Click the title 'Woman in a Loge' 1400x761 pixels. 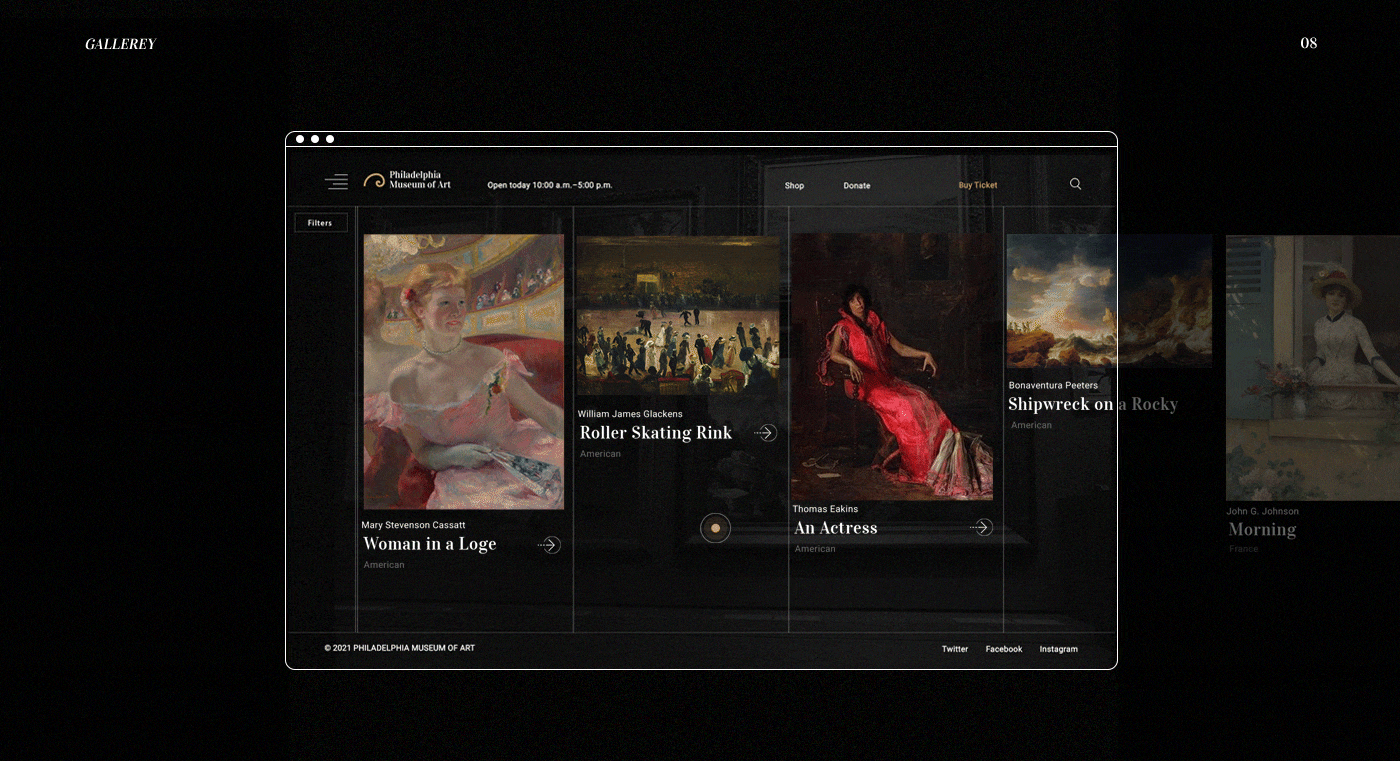[x=430, y=544]
